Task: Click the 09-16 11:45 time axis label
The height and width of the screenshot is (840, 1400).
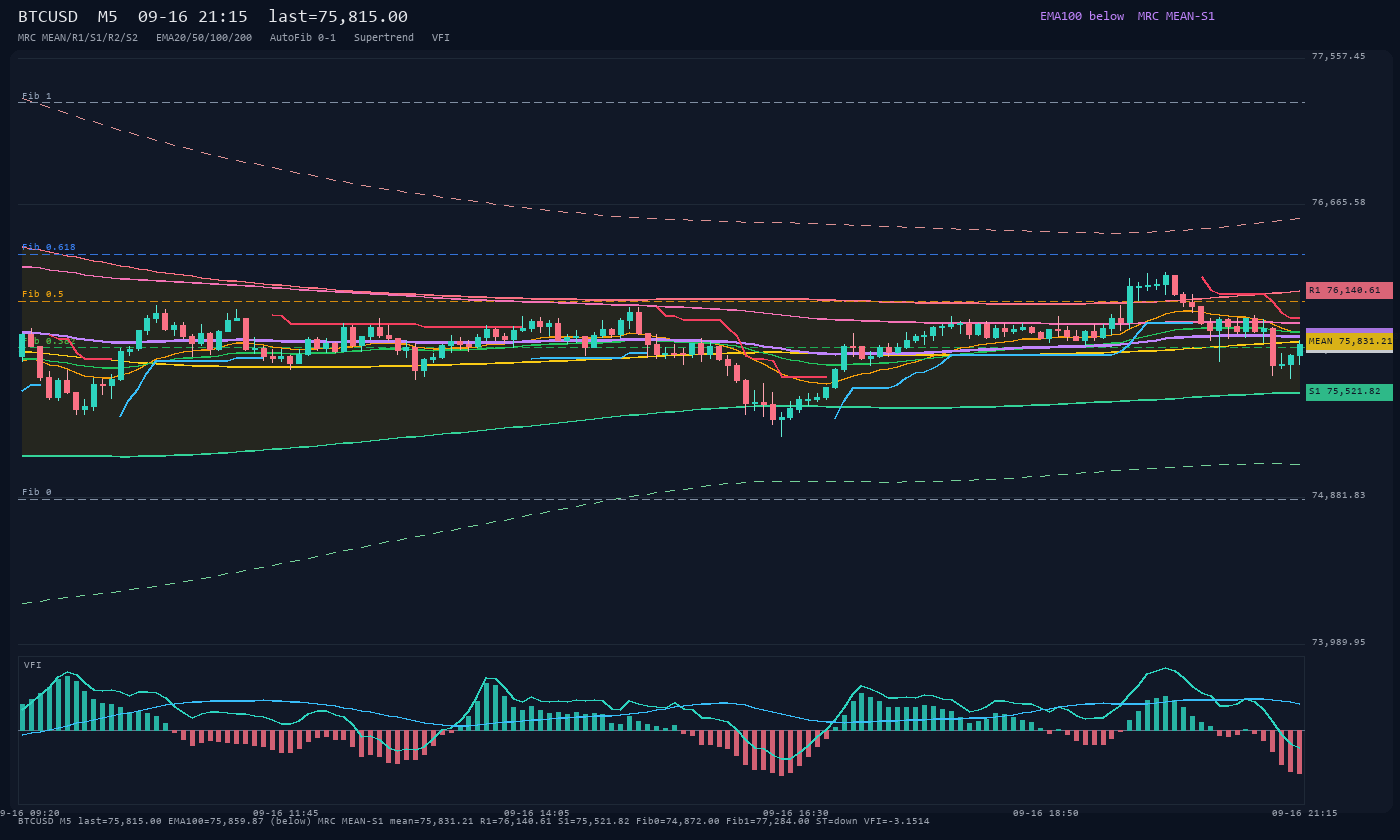Action: tap(286, 813)
